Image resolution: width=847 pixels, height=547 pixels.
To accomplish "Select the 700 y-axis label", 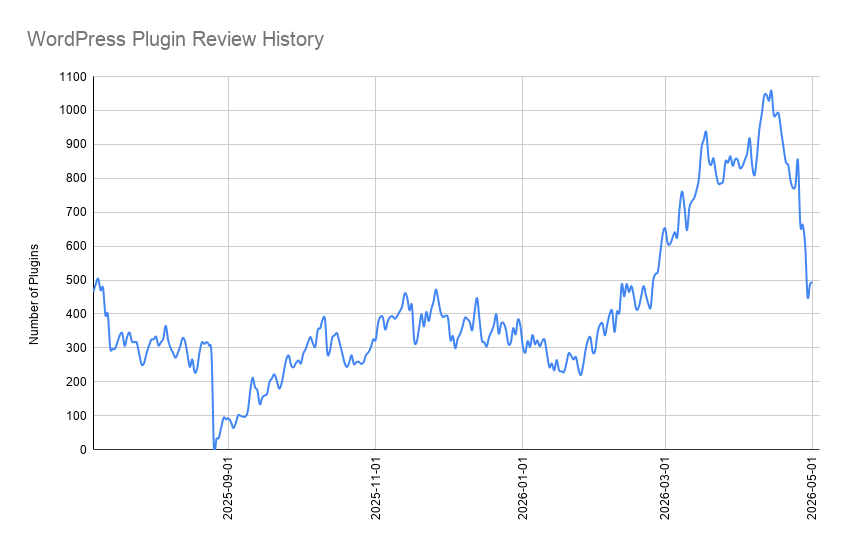I will (x=76, y=212).
